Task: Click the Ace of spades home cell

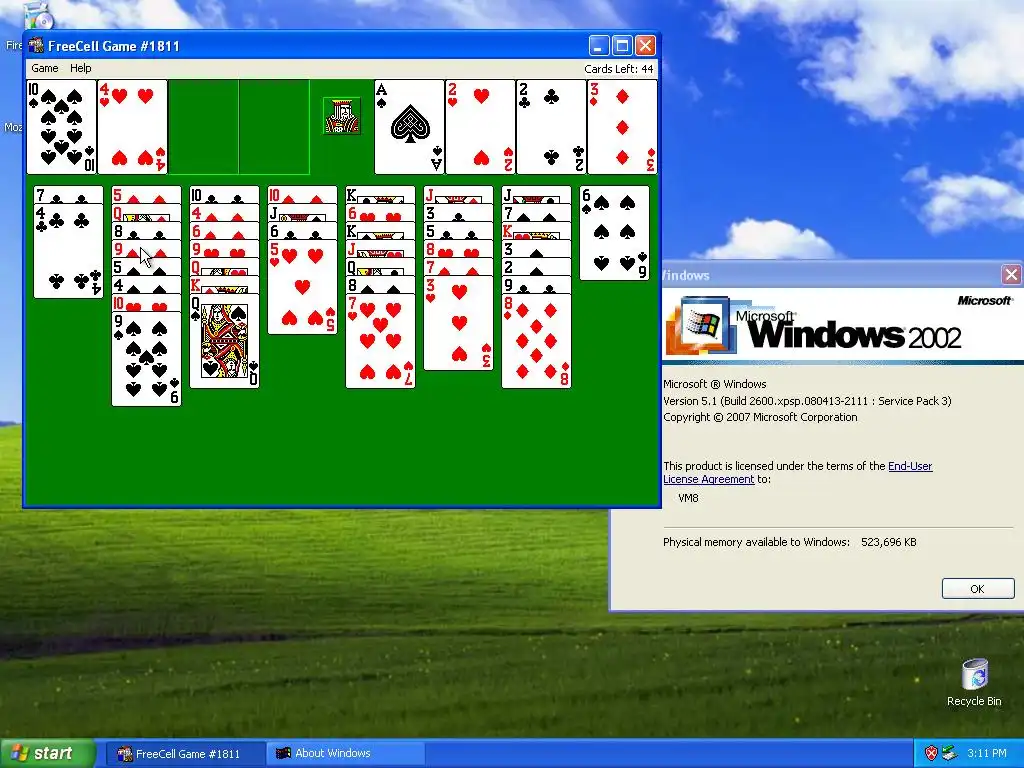Action: tap(409, 127)
